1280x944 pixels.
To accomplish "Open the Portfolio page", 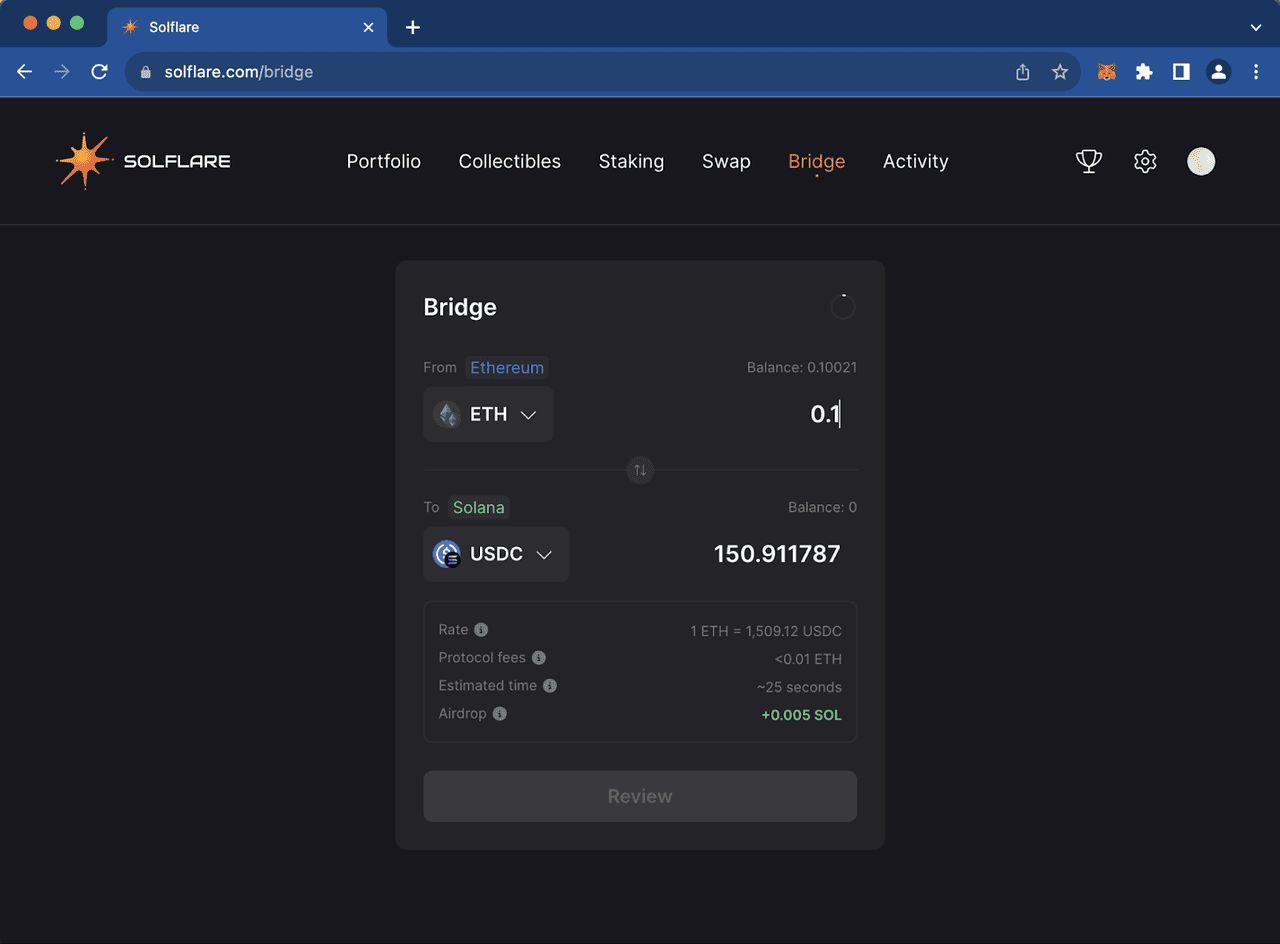I will (384, 161).
